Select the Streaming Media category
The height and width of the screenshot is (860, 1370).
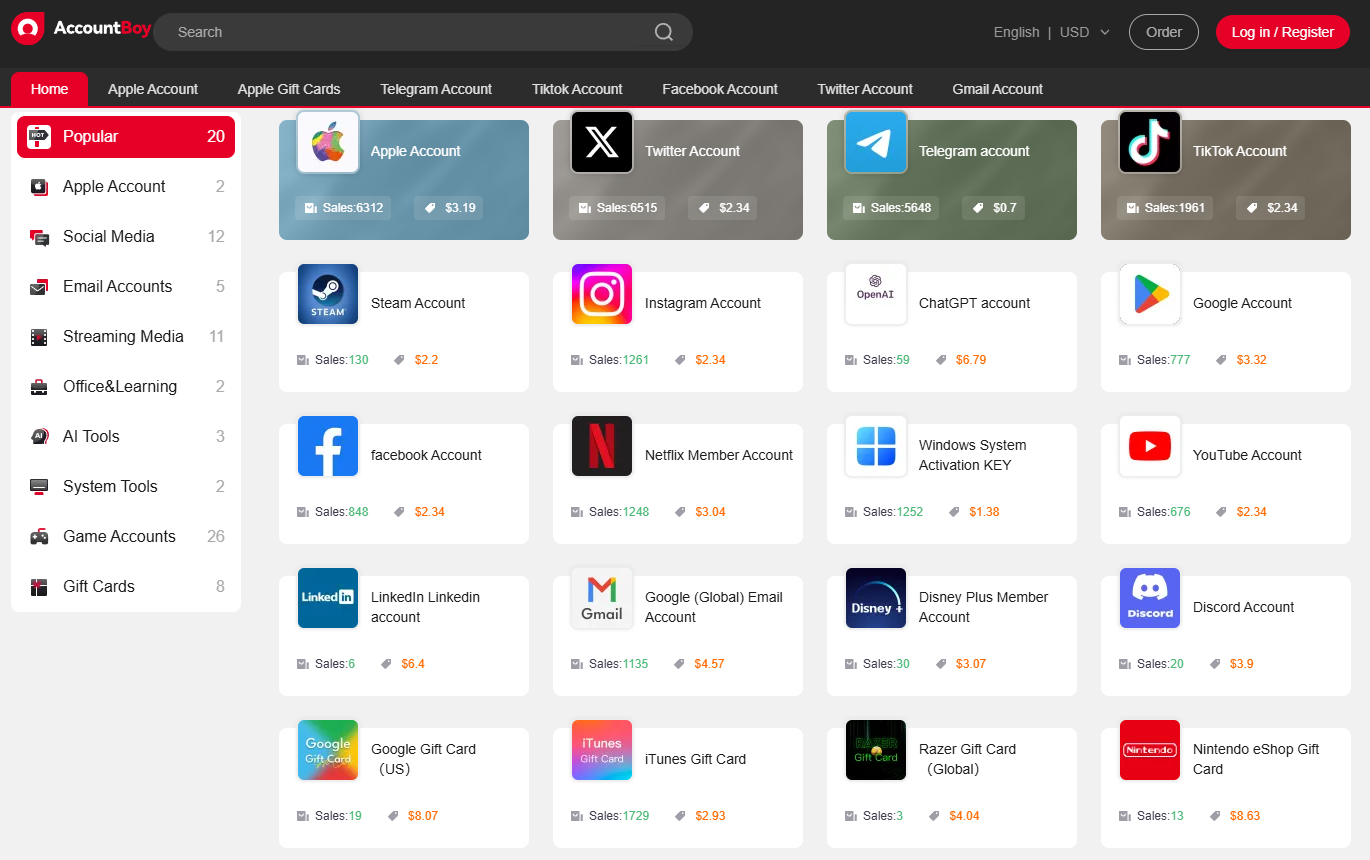[126, 337]
